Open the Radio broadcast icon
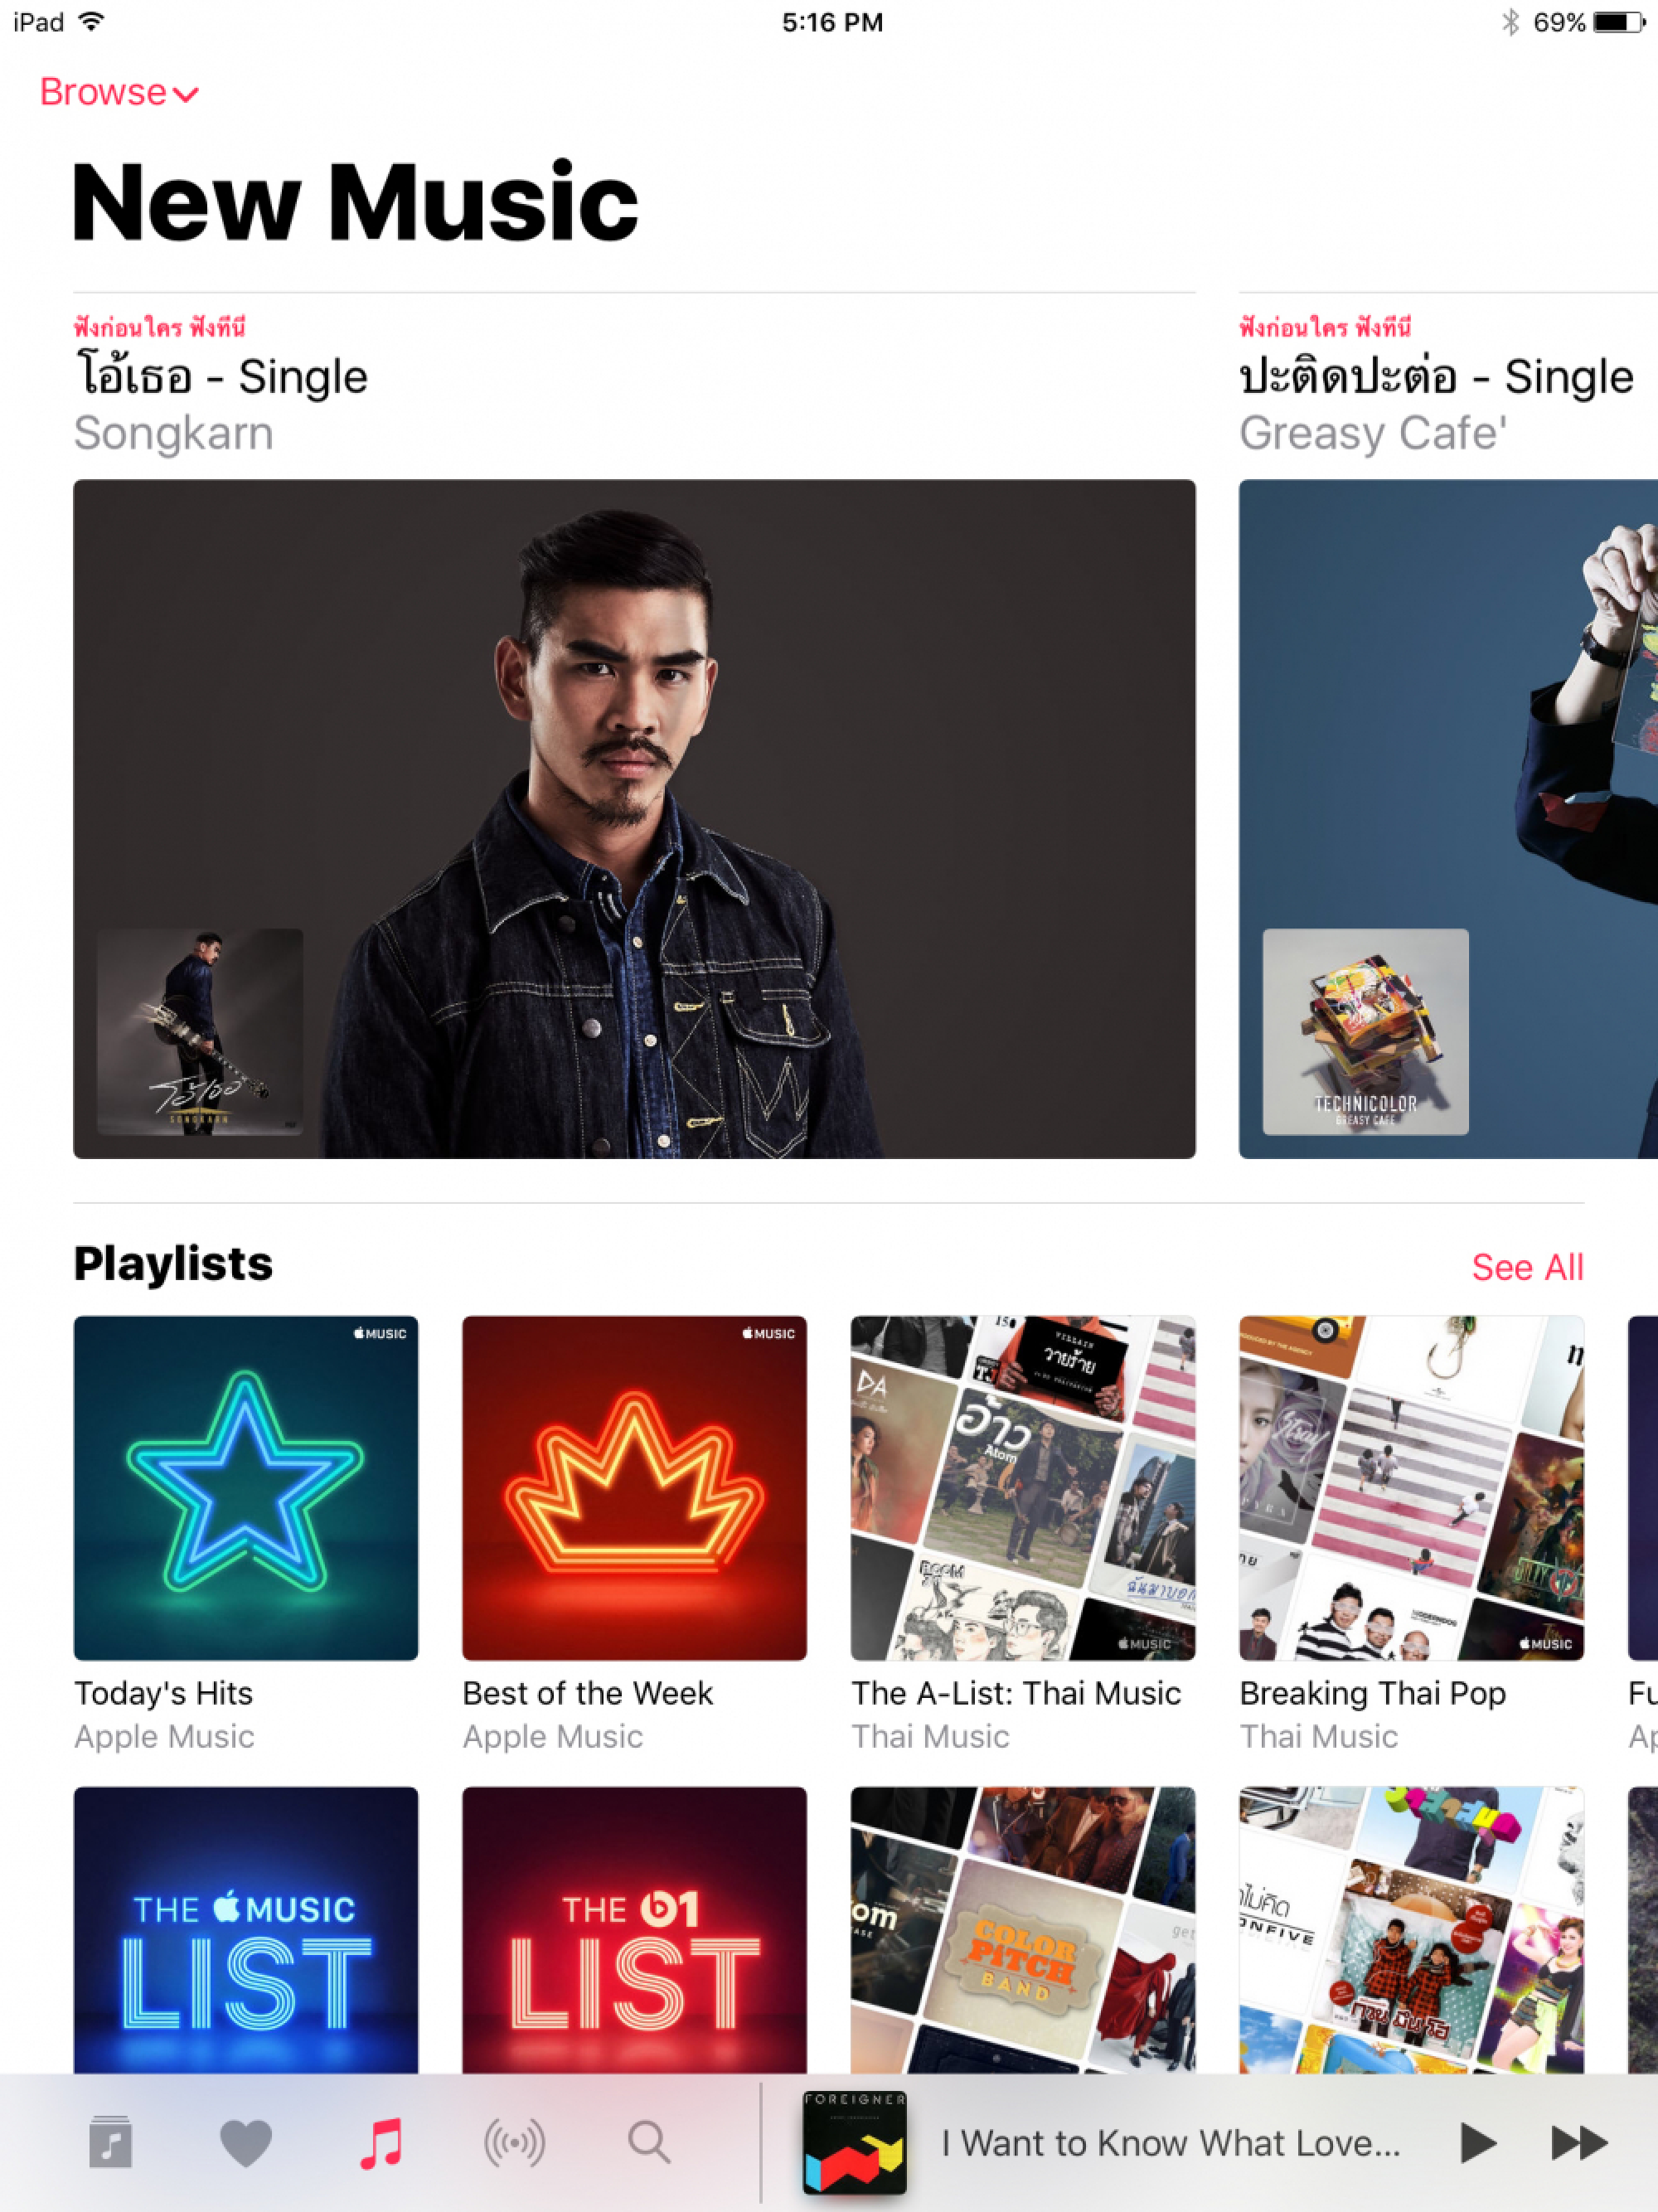This screenshot has height=2212, width=1658. [x=514, y=2143]
